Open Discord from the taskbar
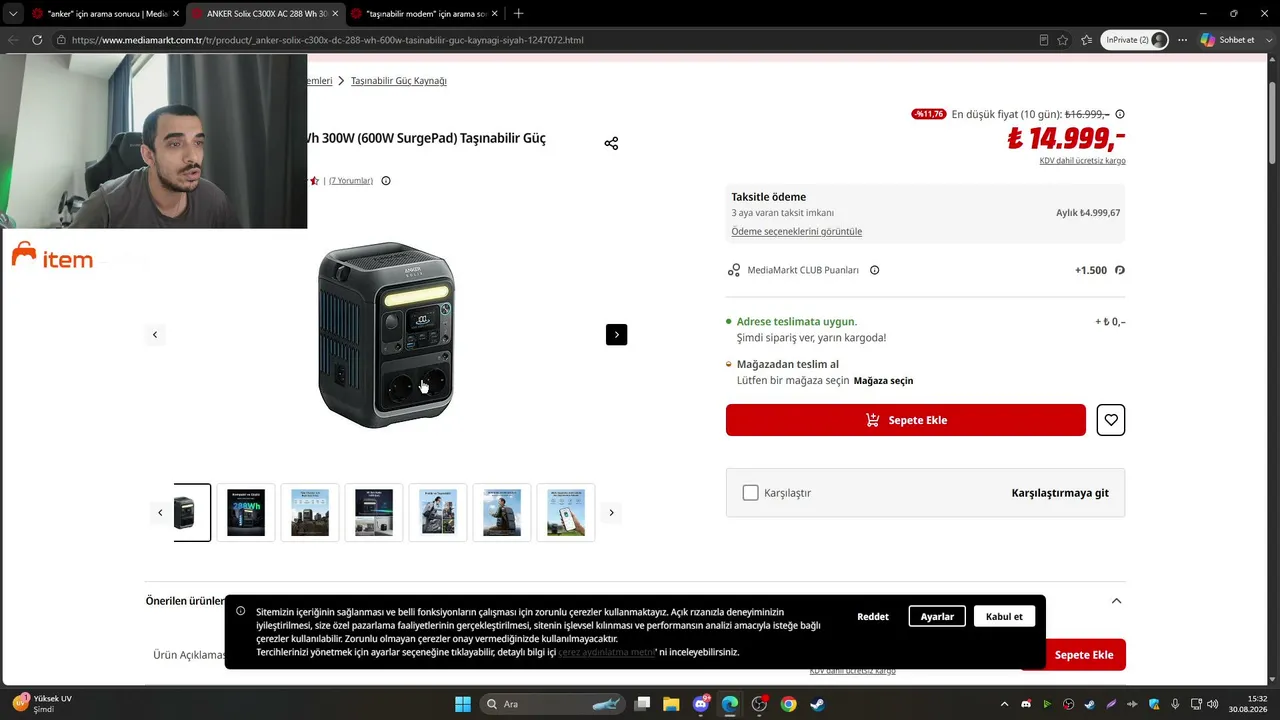1280x720 pixels. 700,704
